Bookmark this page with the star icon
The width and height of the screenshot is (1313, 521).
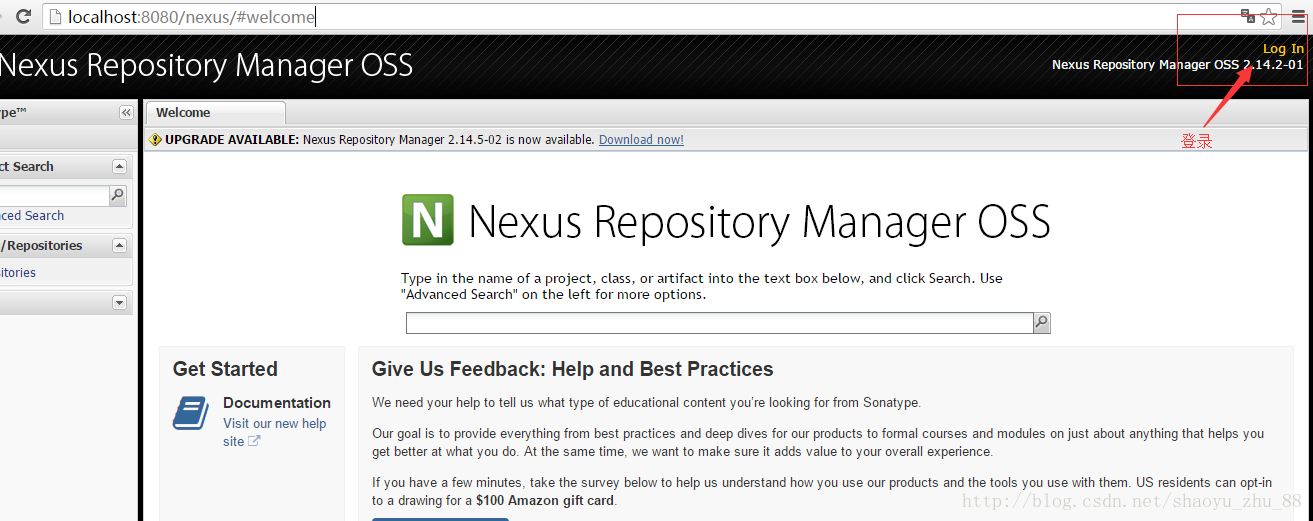[1269, 16]
